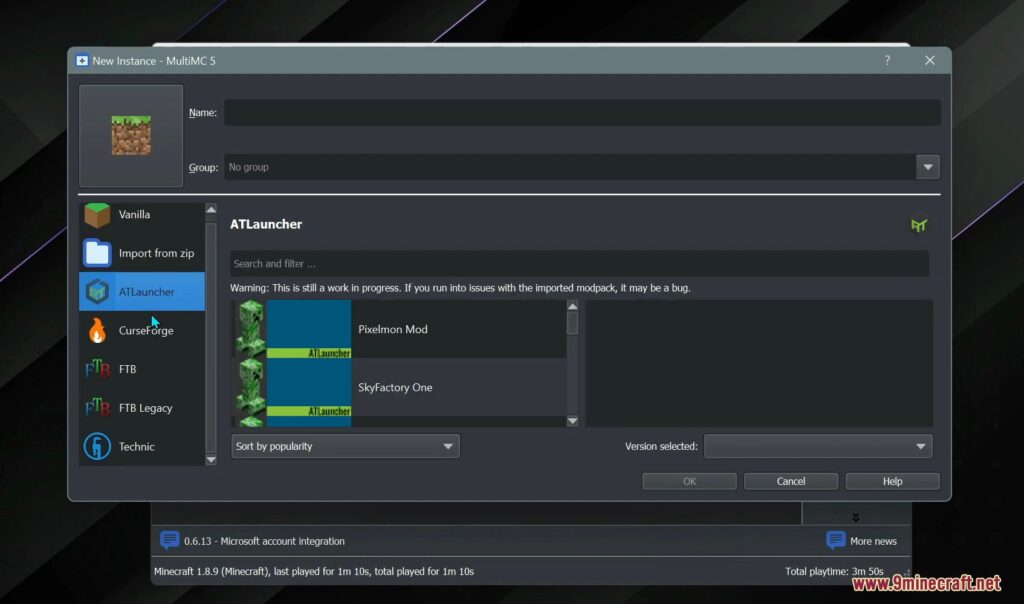1024x604 pixels.
Task: Click sidebar scrollbar up arrow
Action: tap(211, 209)
